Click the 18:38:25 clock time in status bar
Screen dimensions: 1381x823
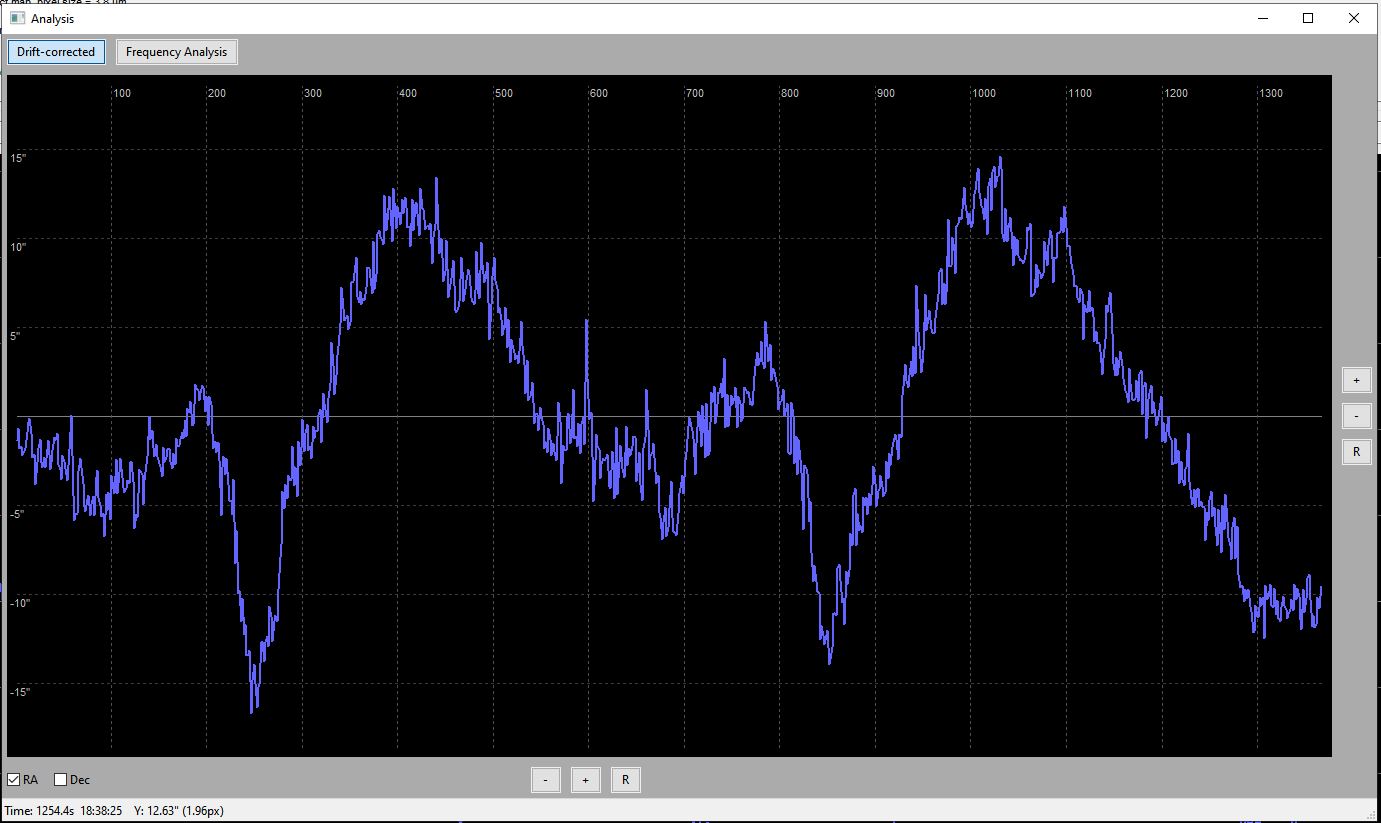[100, 811]
